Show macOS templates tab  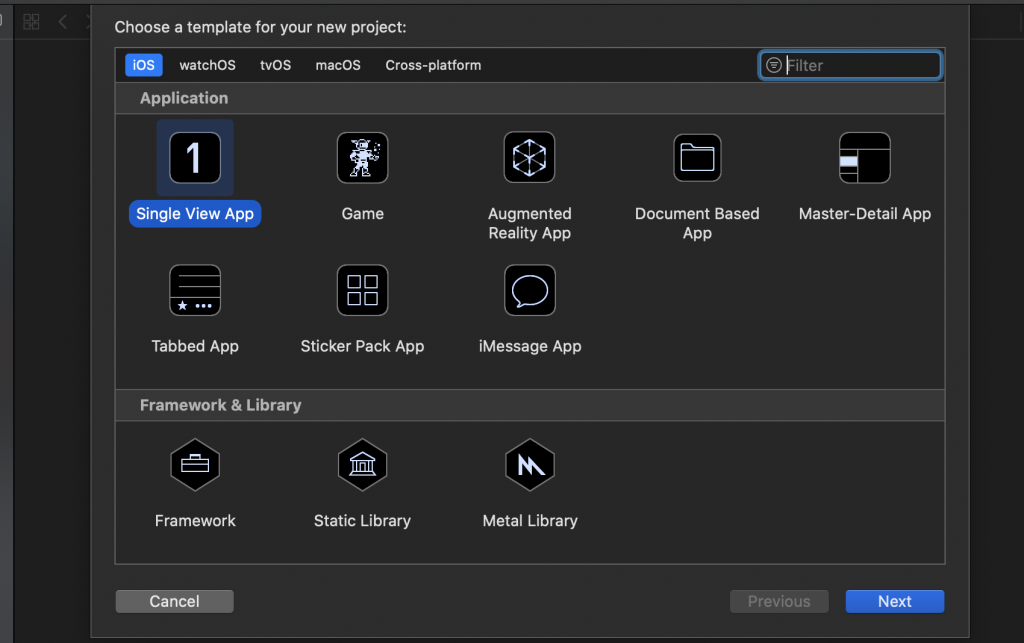coord(338,65)
